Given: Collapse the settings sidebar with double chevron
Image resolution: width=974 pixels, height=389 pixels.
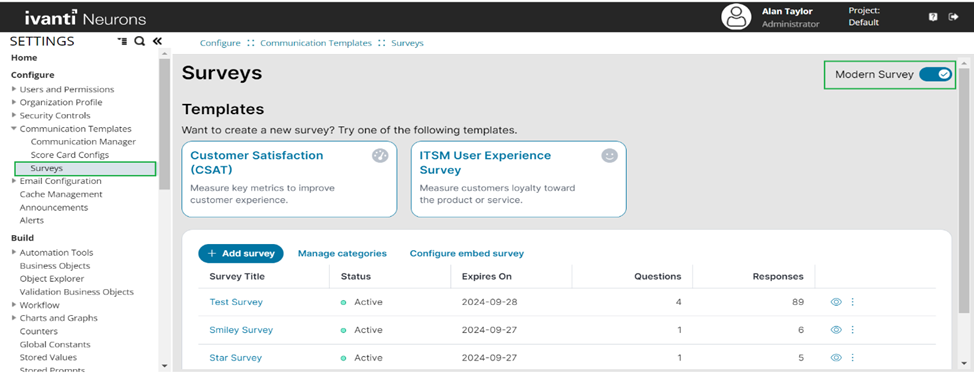Looking at the screenshot, I should tap(157, 41).
